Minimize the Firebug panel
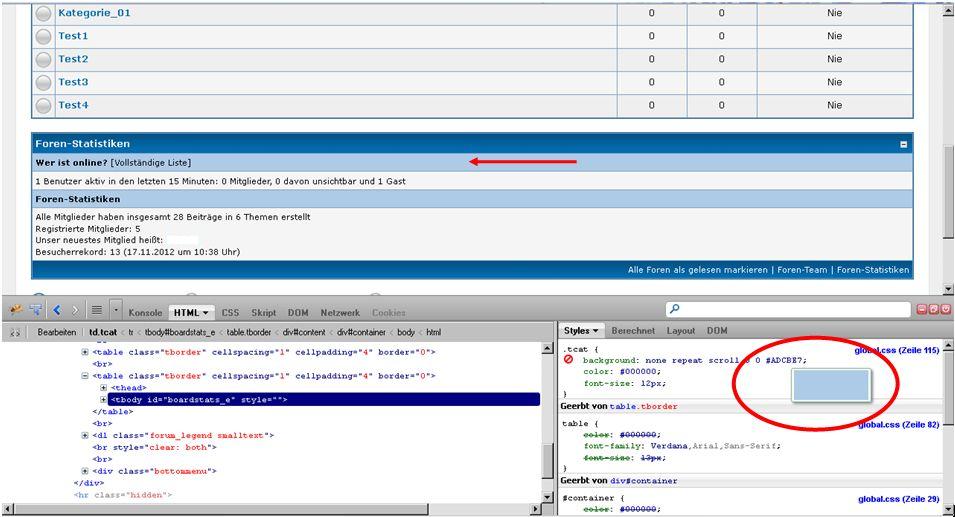This screenshot has height=517, width=955. pyautogui.click(x=922, y=309)
